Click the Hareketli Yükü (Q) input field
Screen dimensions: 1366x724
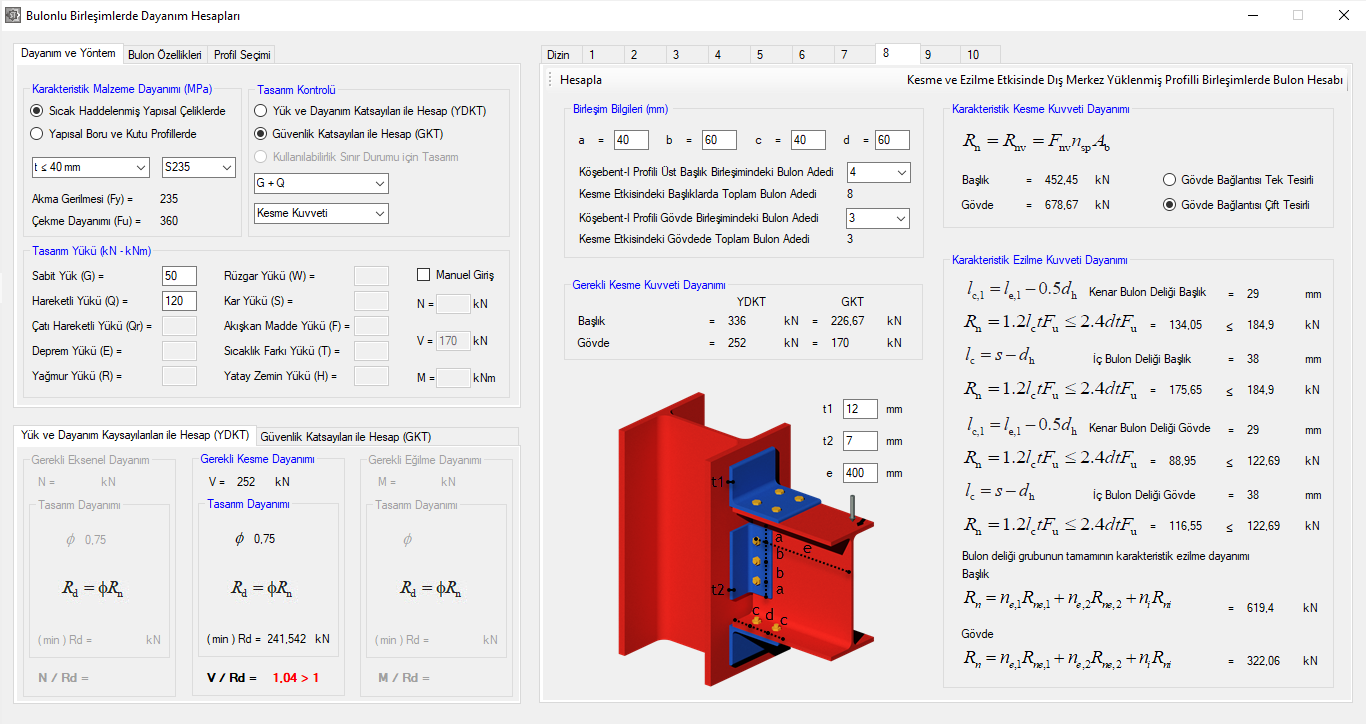179,301
